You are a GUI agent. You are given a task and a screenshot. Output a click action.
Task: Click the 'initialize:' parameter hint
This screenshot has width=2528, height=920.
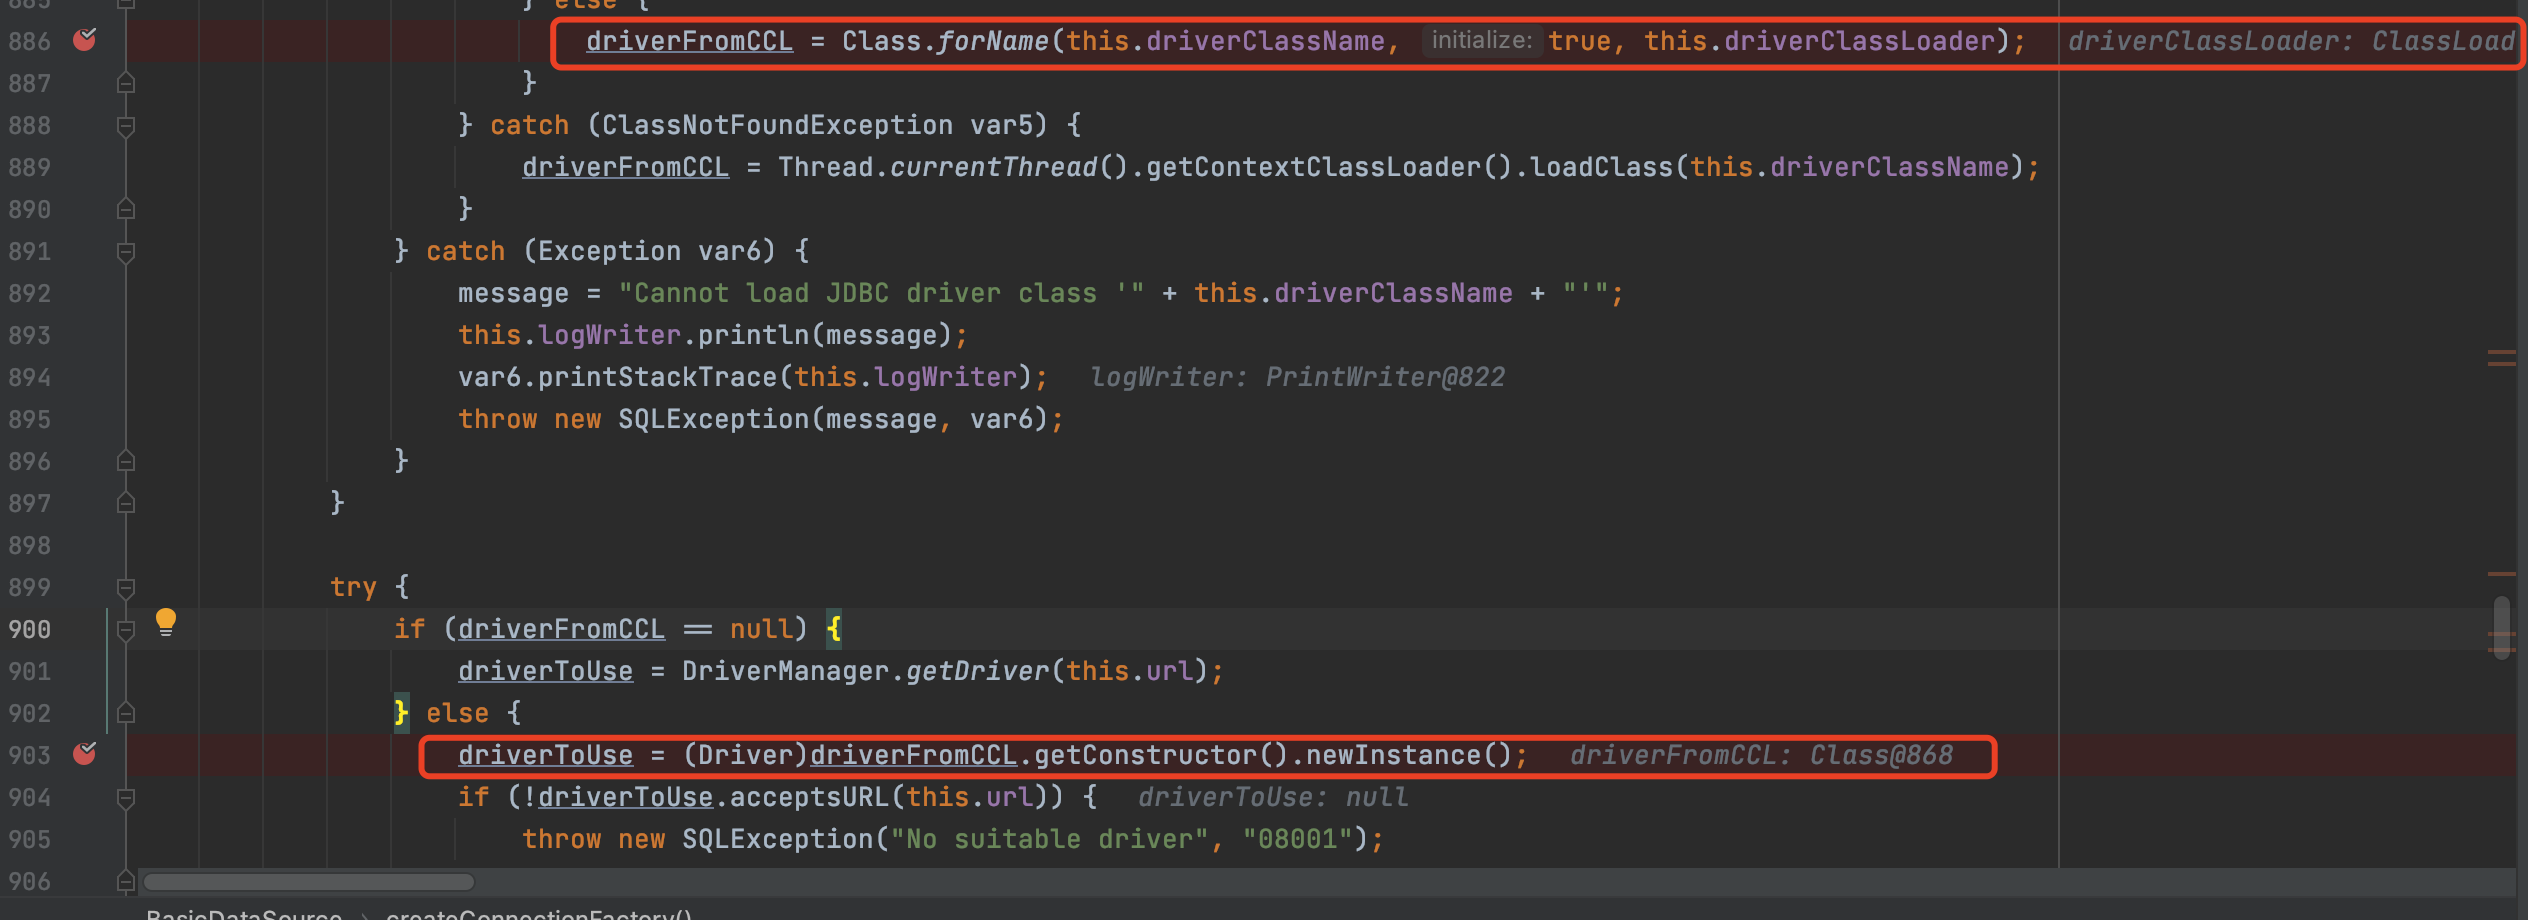pos(1482,40)
